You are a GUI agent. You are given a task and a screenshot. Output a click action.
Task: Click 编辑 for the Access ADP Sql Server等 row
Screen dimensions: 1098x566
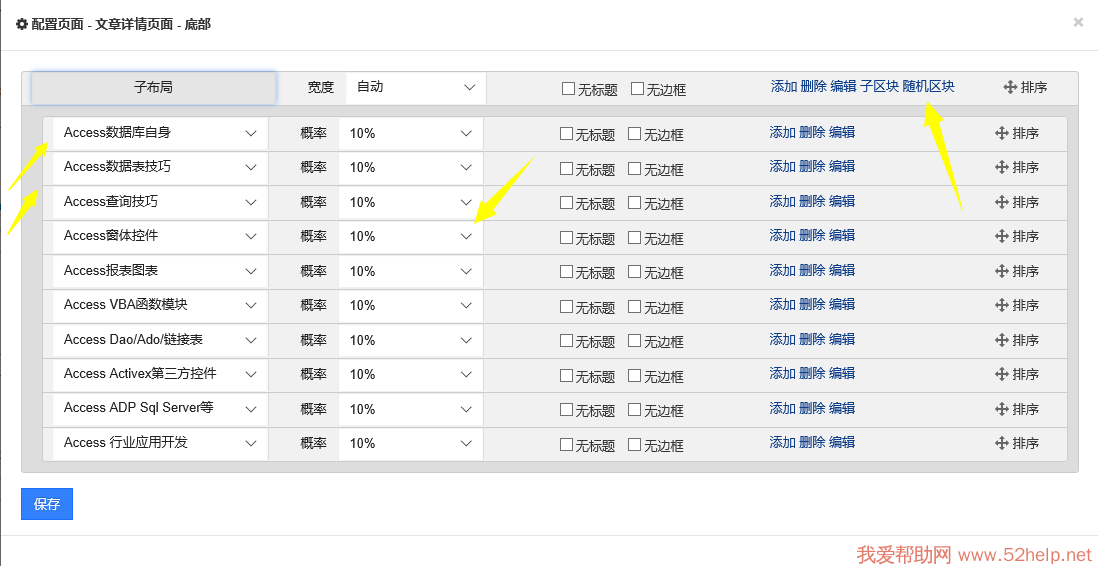tap(842, 408)
